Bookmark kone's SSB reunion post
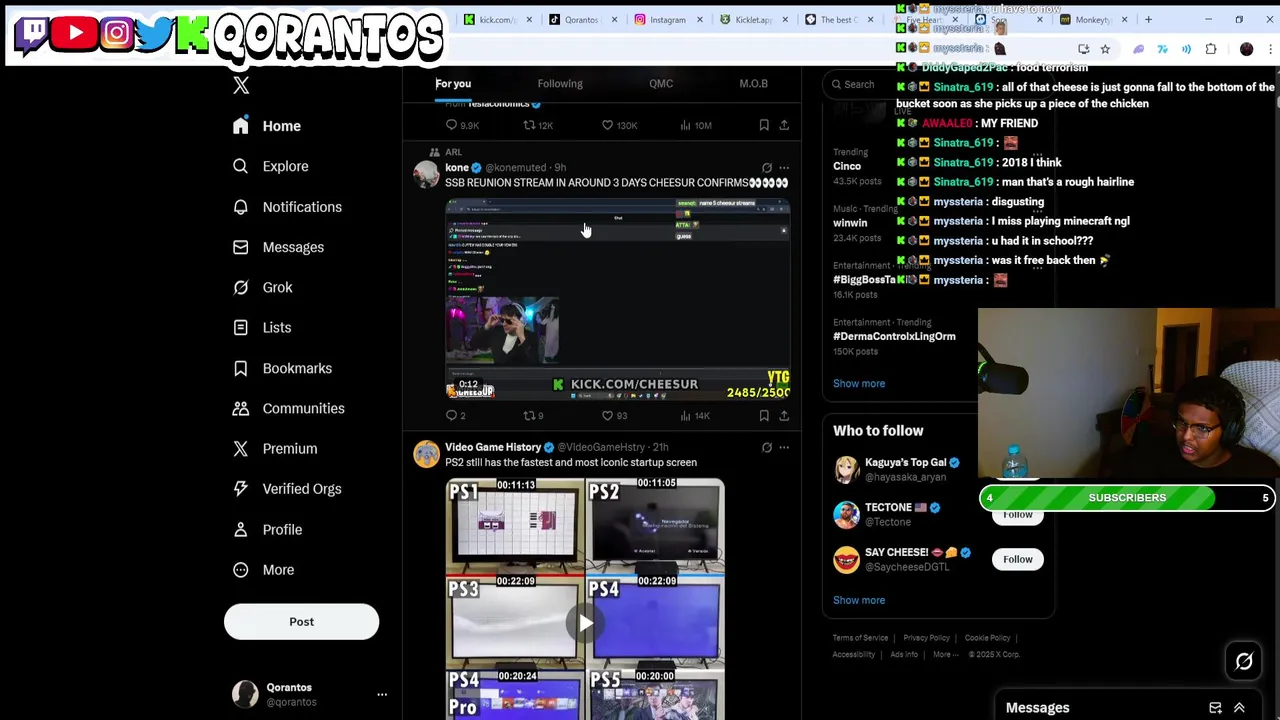Image resolution: width=1280 pixels, height=720 pixels. coord(764,416)
